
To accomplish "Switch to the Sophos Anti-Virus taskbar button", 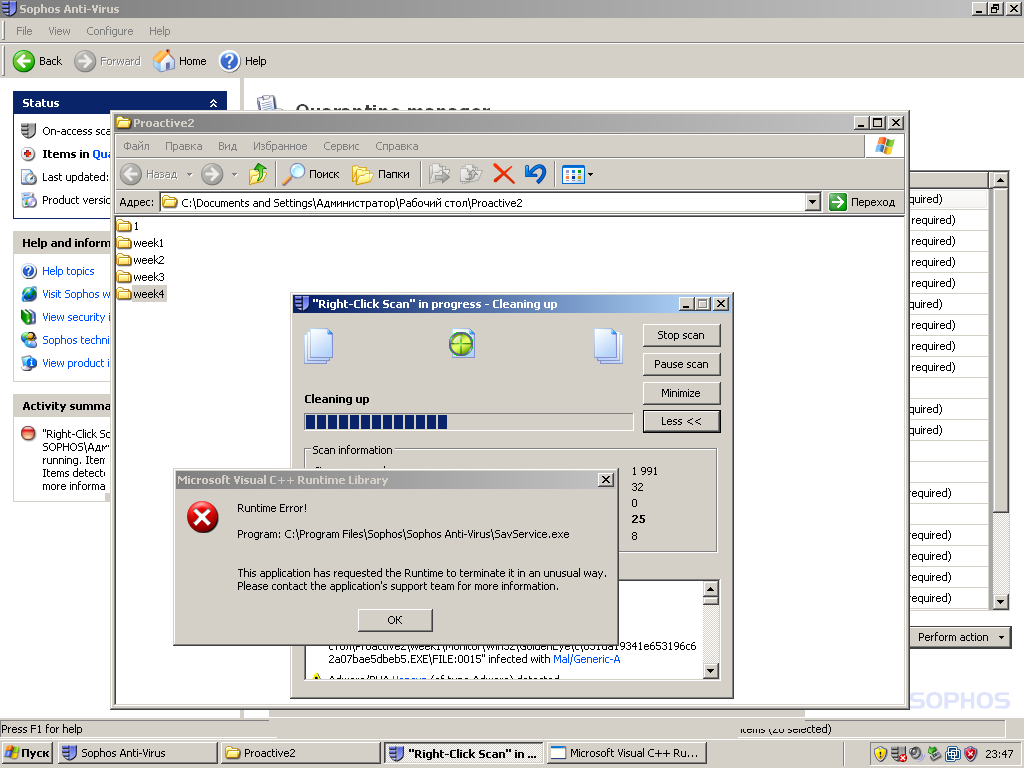I will click(137, 753).
